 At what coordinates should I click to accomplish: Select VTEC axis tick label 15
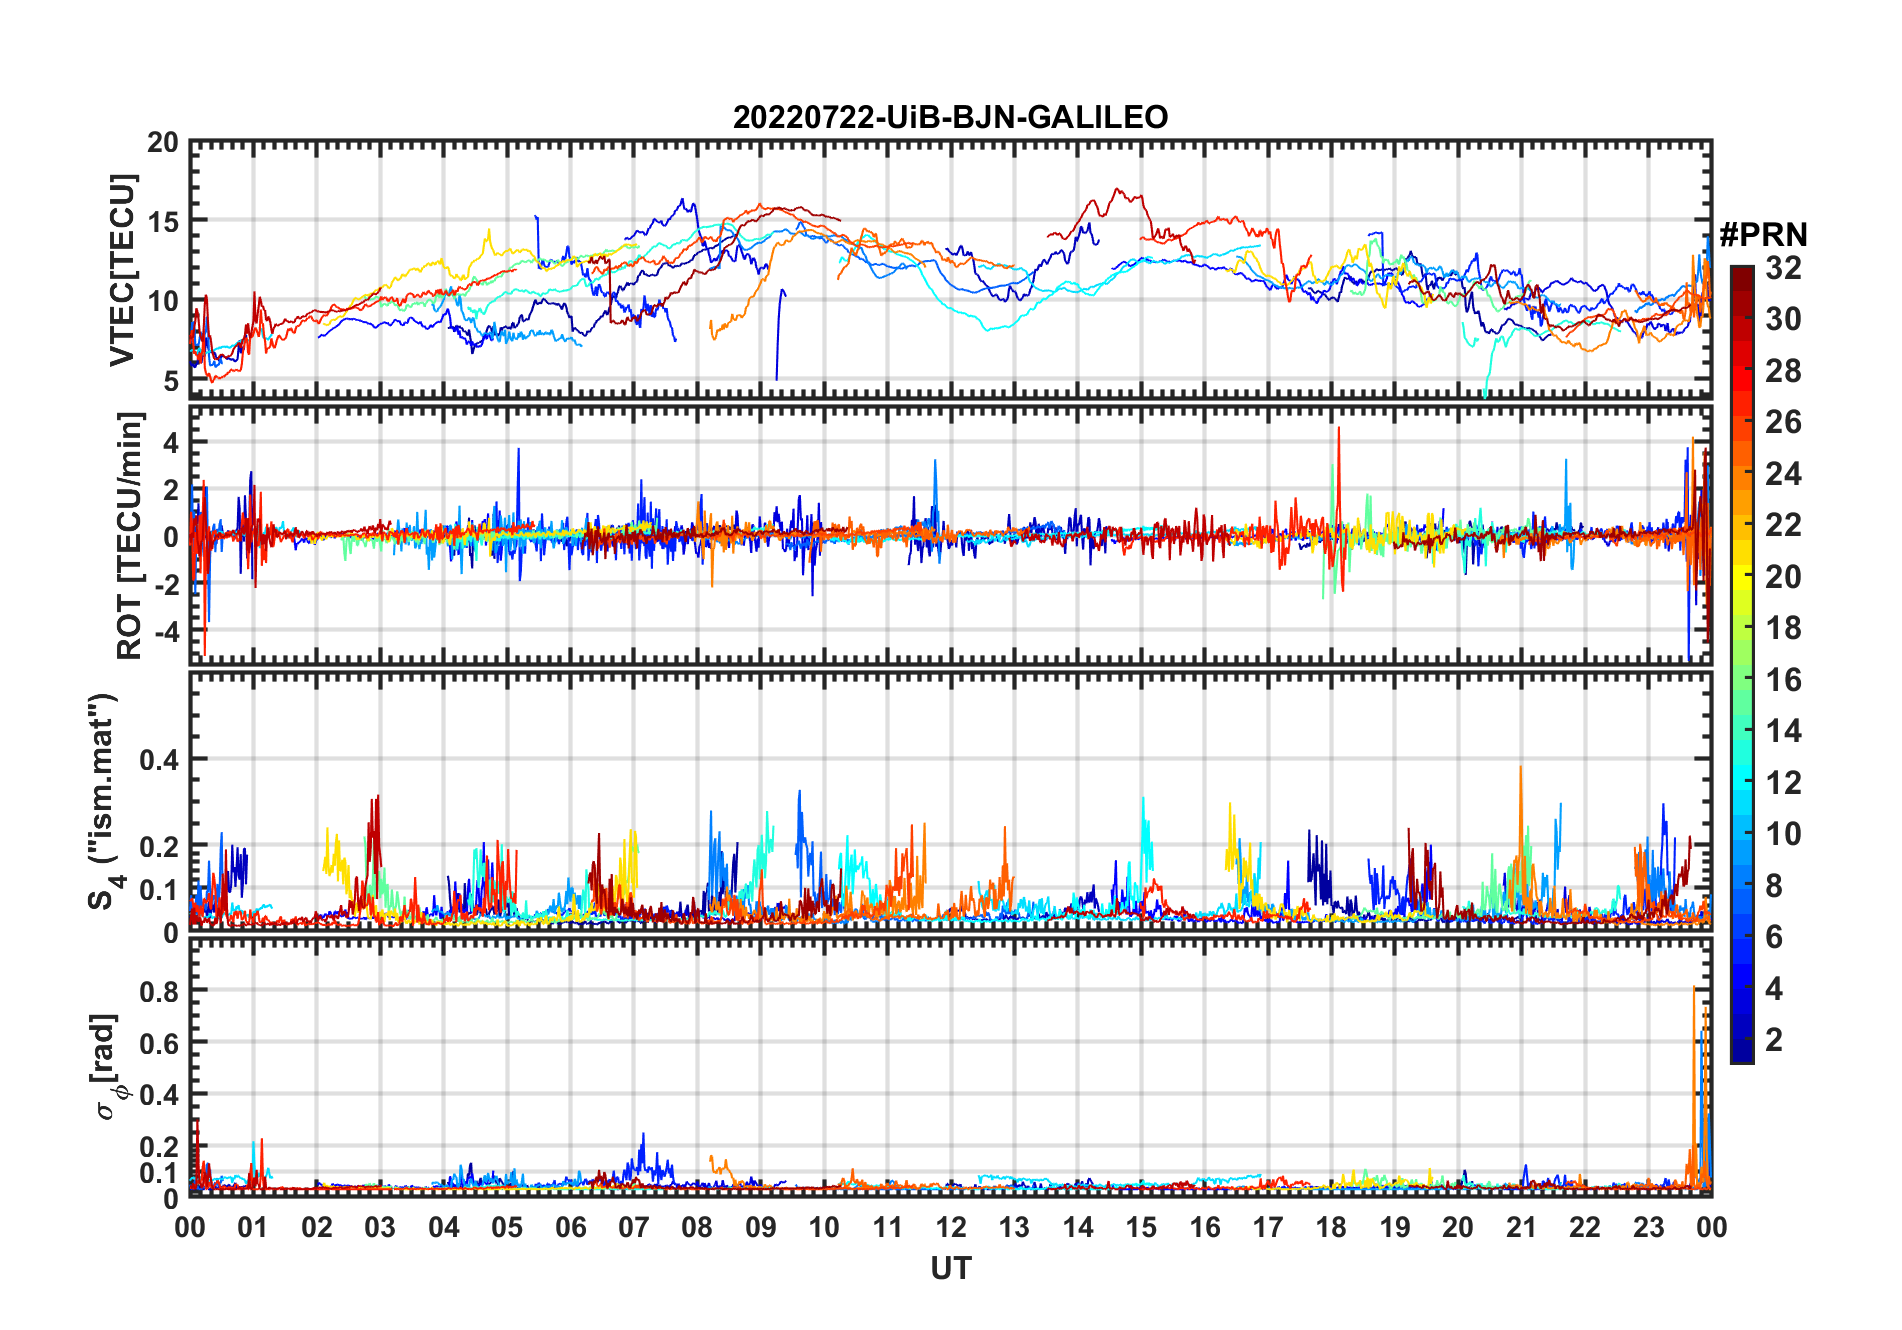(x=163, y=222)
